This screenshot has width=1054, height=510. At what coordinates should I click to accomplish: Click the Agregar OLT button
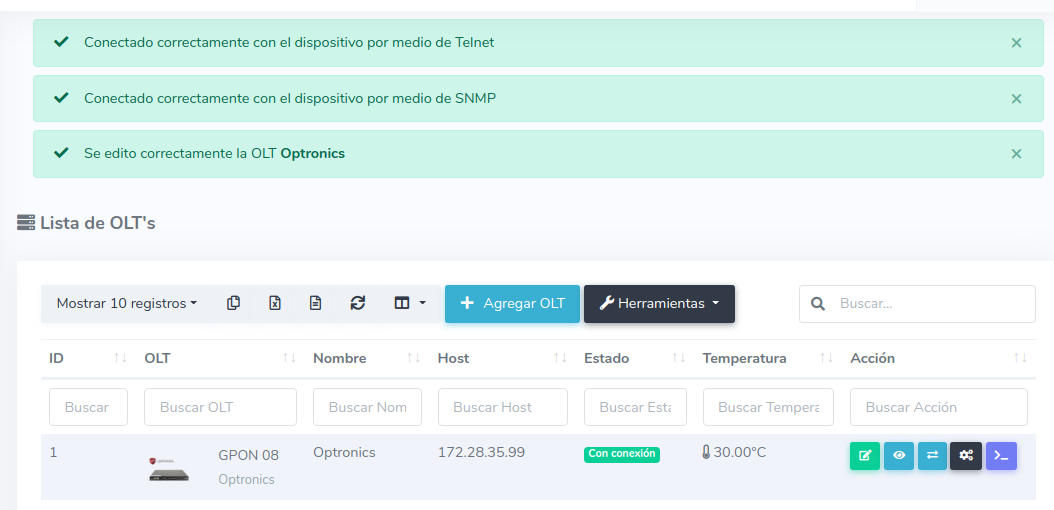(512, 304)
